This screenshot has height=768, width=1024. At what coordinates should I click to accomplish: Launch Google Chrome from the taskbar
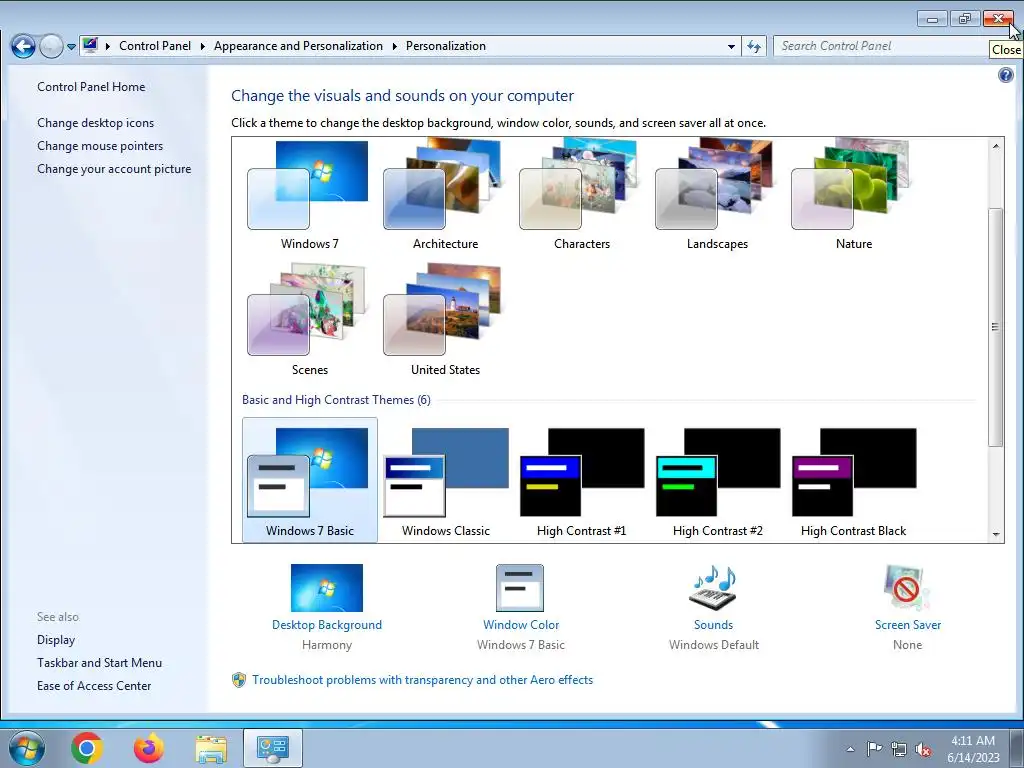point(87,748)
